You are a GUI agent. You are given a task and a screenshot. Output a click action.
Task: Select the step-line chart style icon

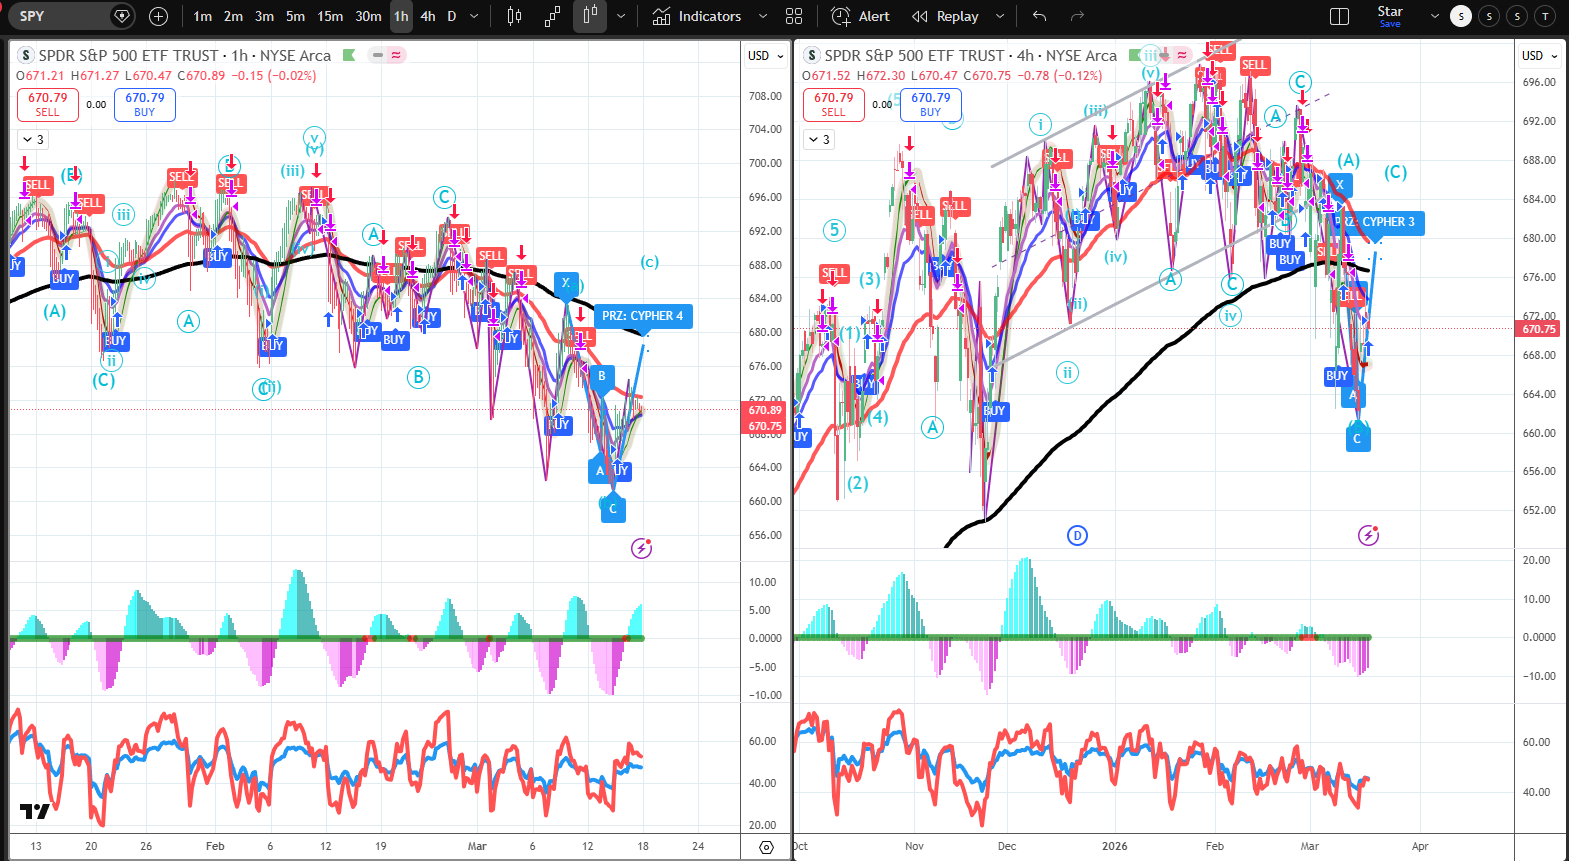pyautogui.click(x=552, y=16)
